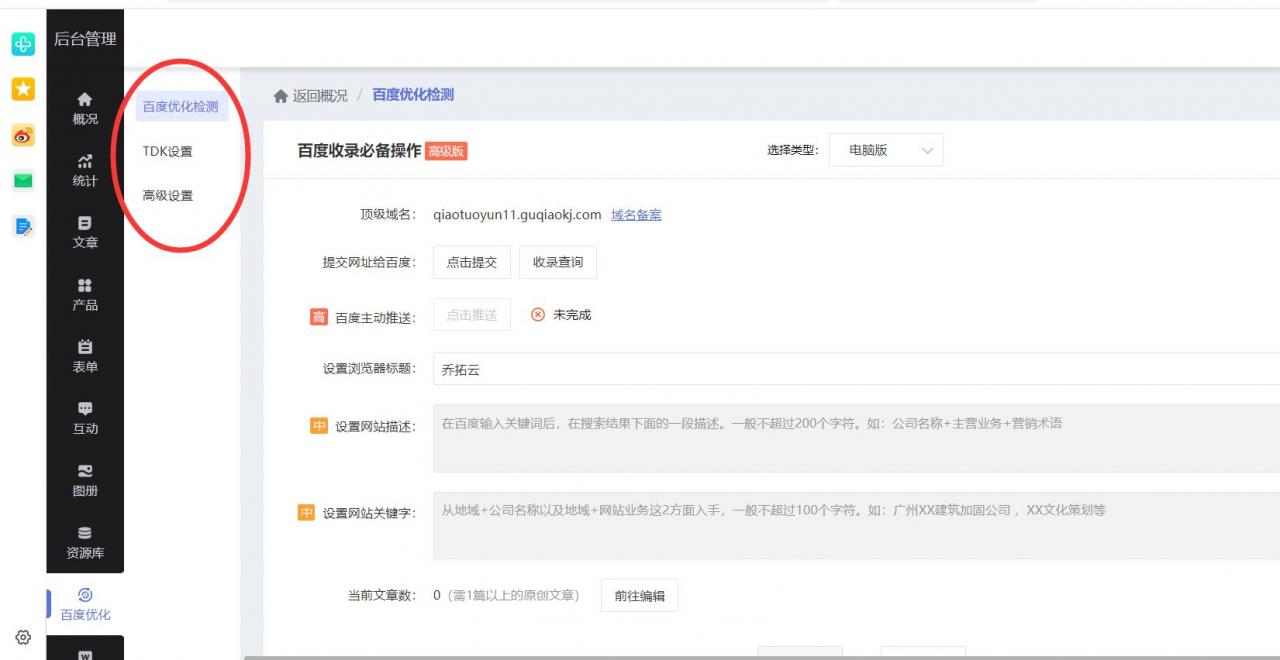Select the 互动 interaction icon
The height and width of the screenshot is (660, 1280).
coord(85,420)
